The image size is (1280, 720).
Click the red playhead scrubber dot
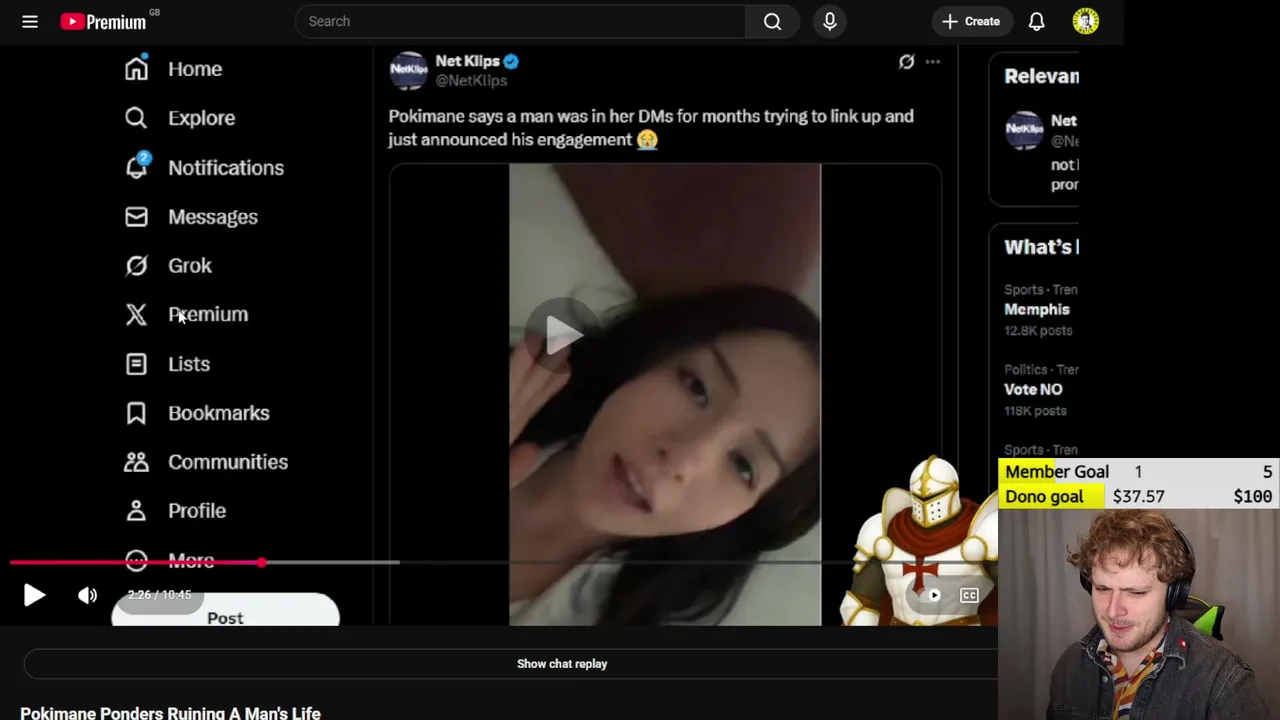262,563
